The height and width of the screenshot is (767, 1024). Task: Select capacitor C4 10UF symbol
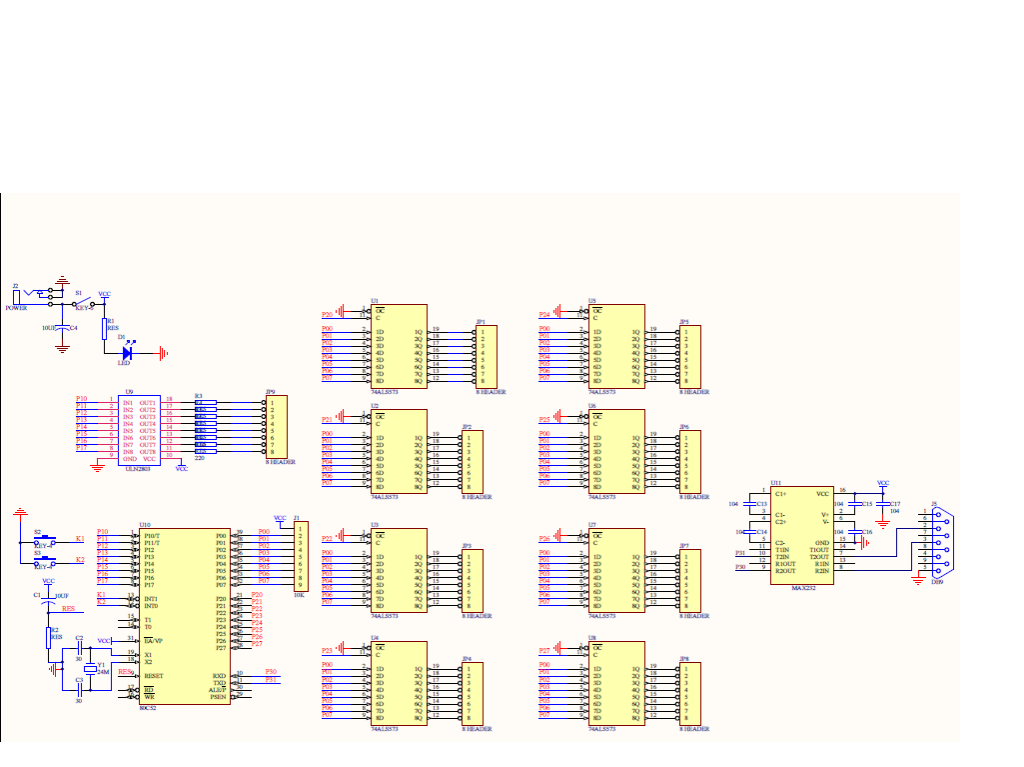tap(62, 328)
